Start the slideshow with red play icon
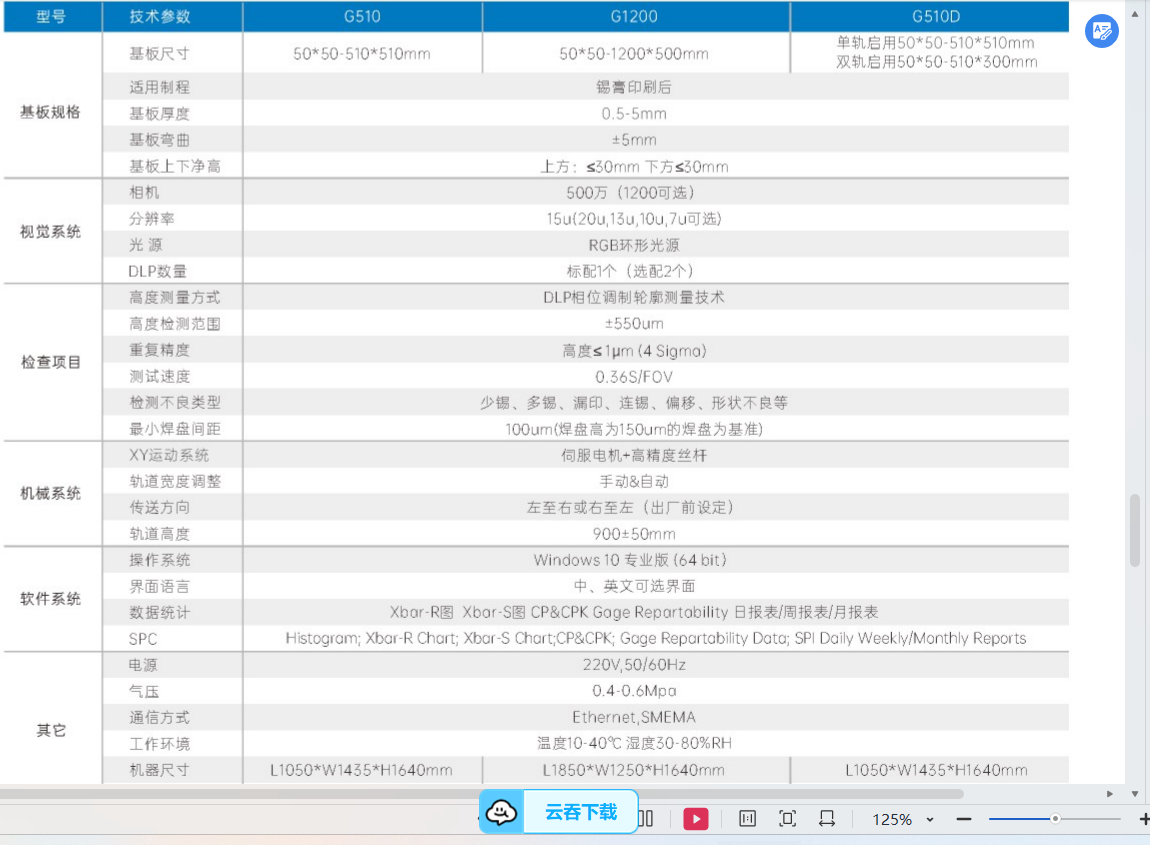Viewport: 1150px width, 845px height. pos(695,819)
